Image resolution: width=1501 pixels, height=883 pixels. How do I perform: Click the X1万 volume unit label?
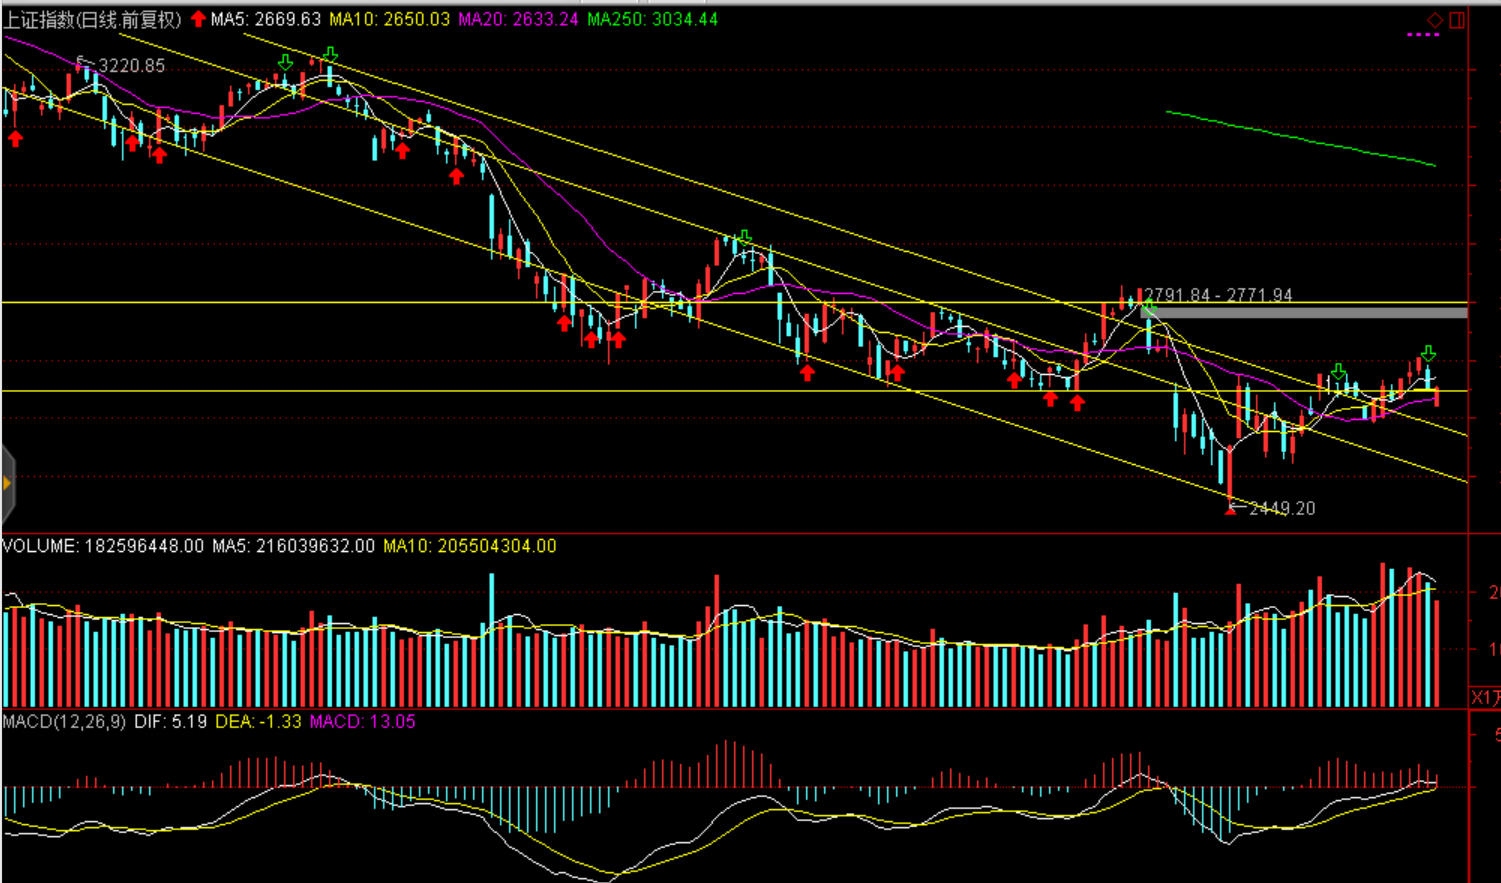click(1485, 697)
